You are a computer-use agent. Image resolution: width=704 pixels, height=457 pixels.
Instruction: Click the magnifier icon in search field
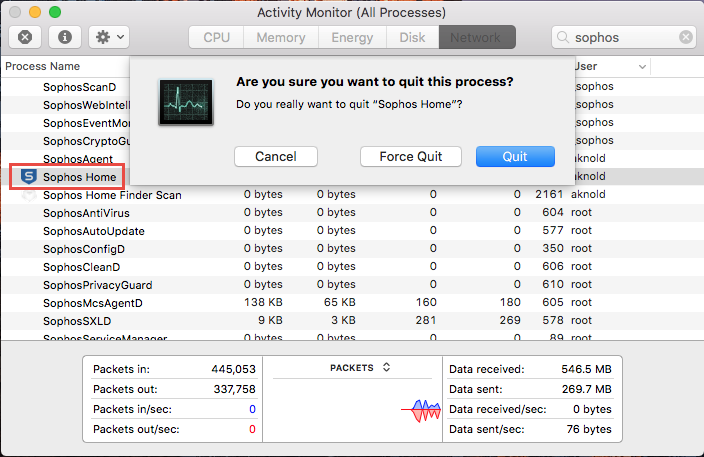[563, 37]
